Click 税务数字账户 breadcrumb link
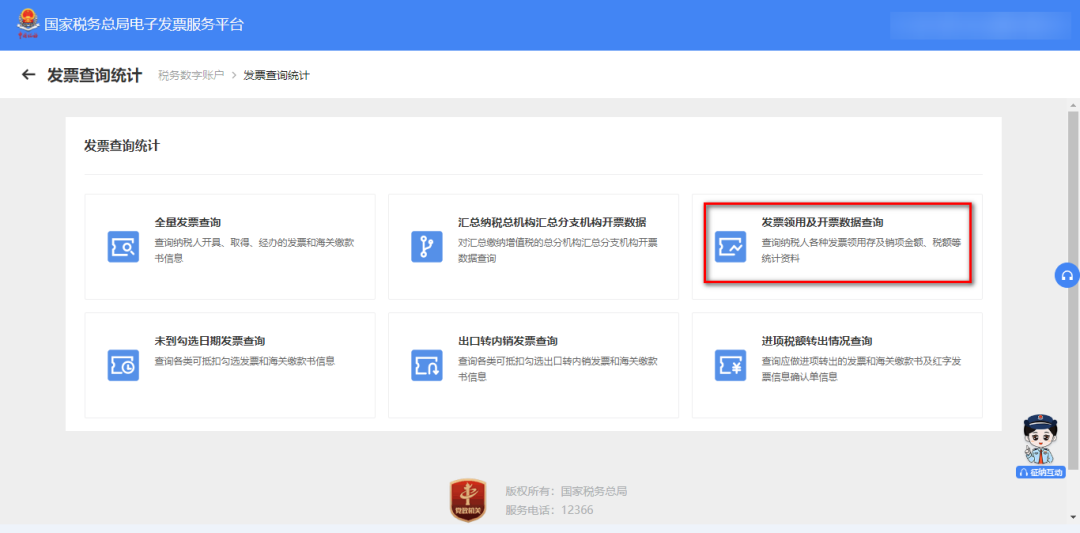1080x533 pixels. 191,75
